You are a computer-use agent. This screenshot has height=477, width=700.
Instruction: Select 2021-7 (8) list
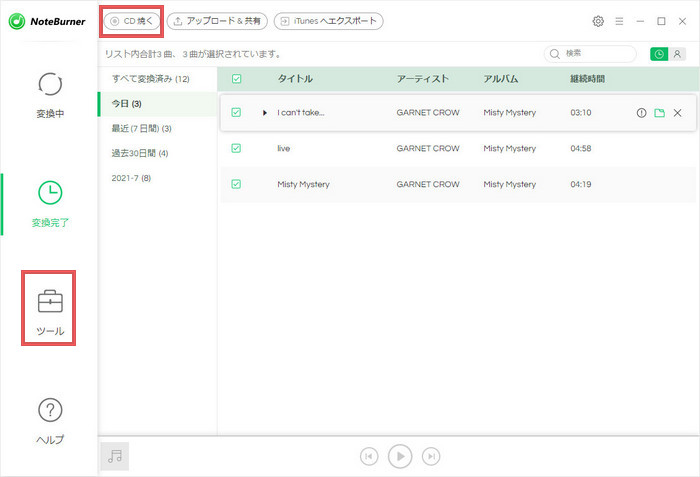coord(157,178)
